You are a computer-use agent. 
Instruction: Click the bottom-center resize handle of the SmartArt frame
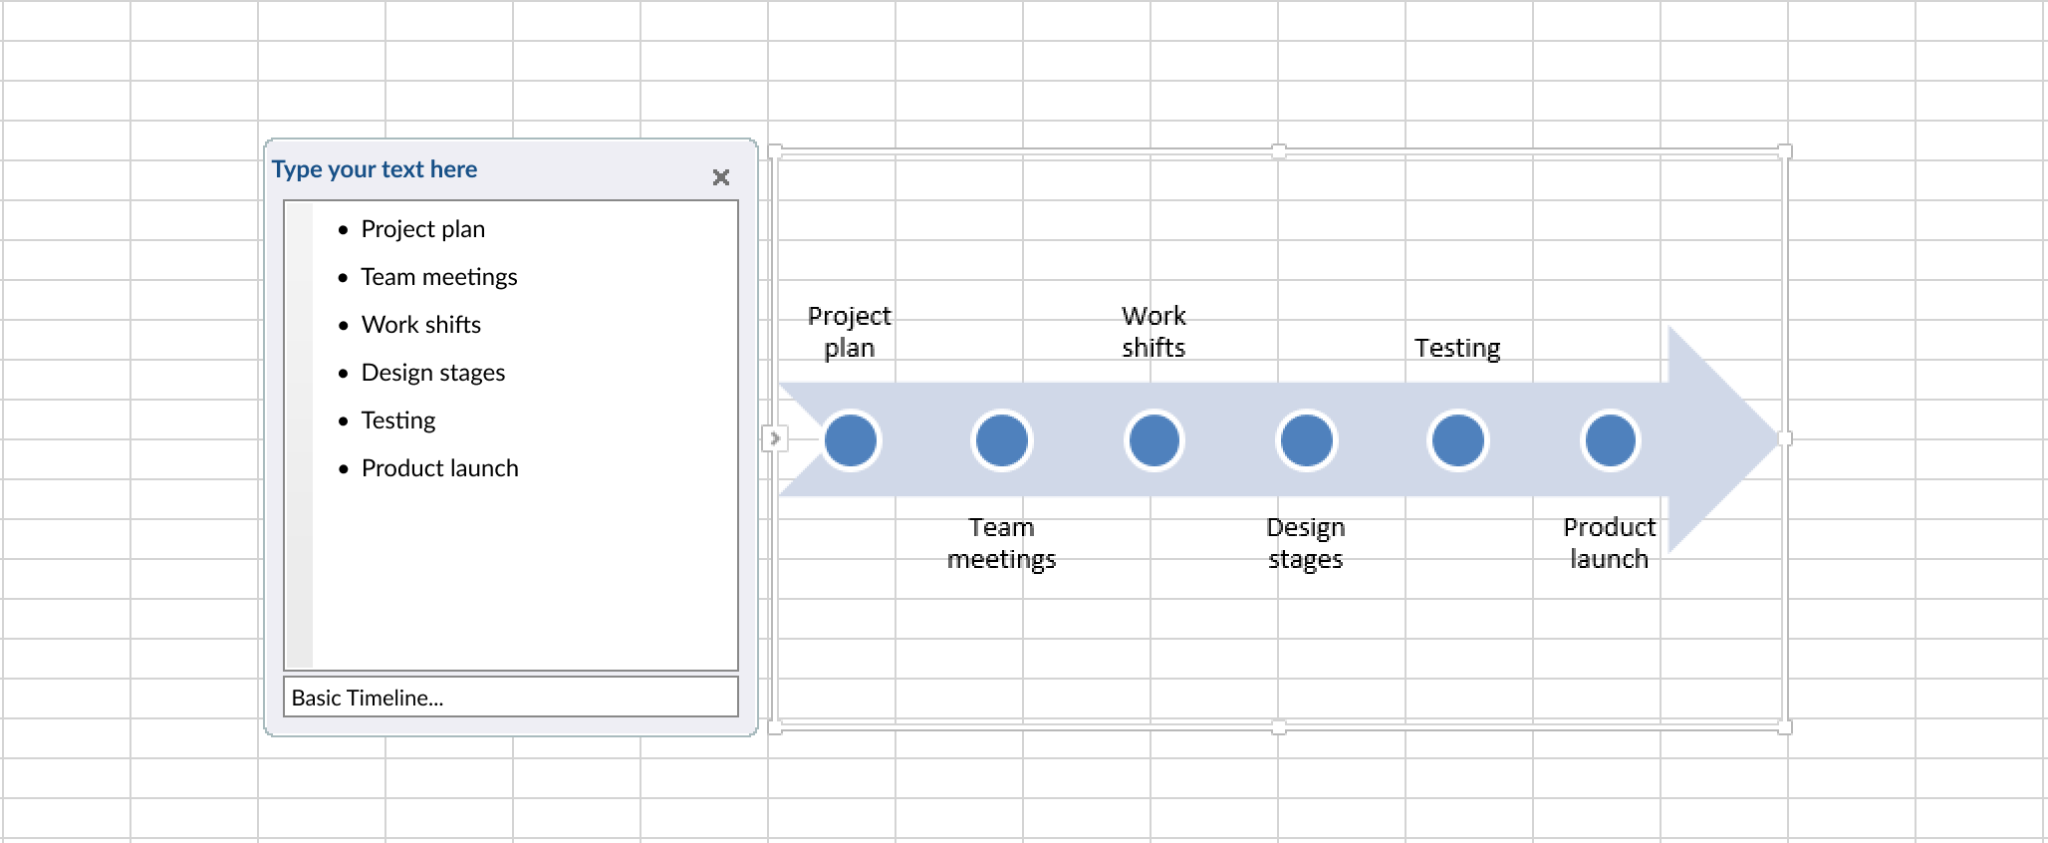[x=1278, y=727]
